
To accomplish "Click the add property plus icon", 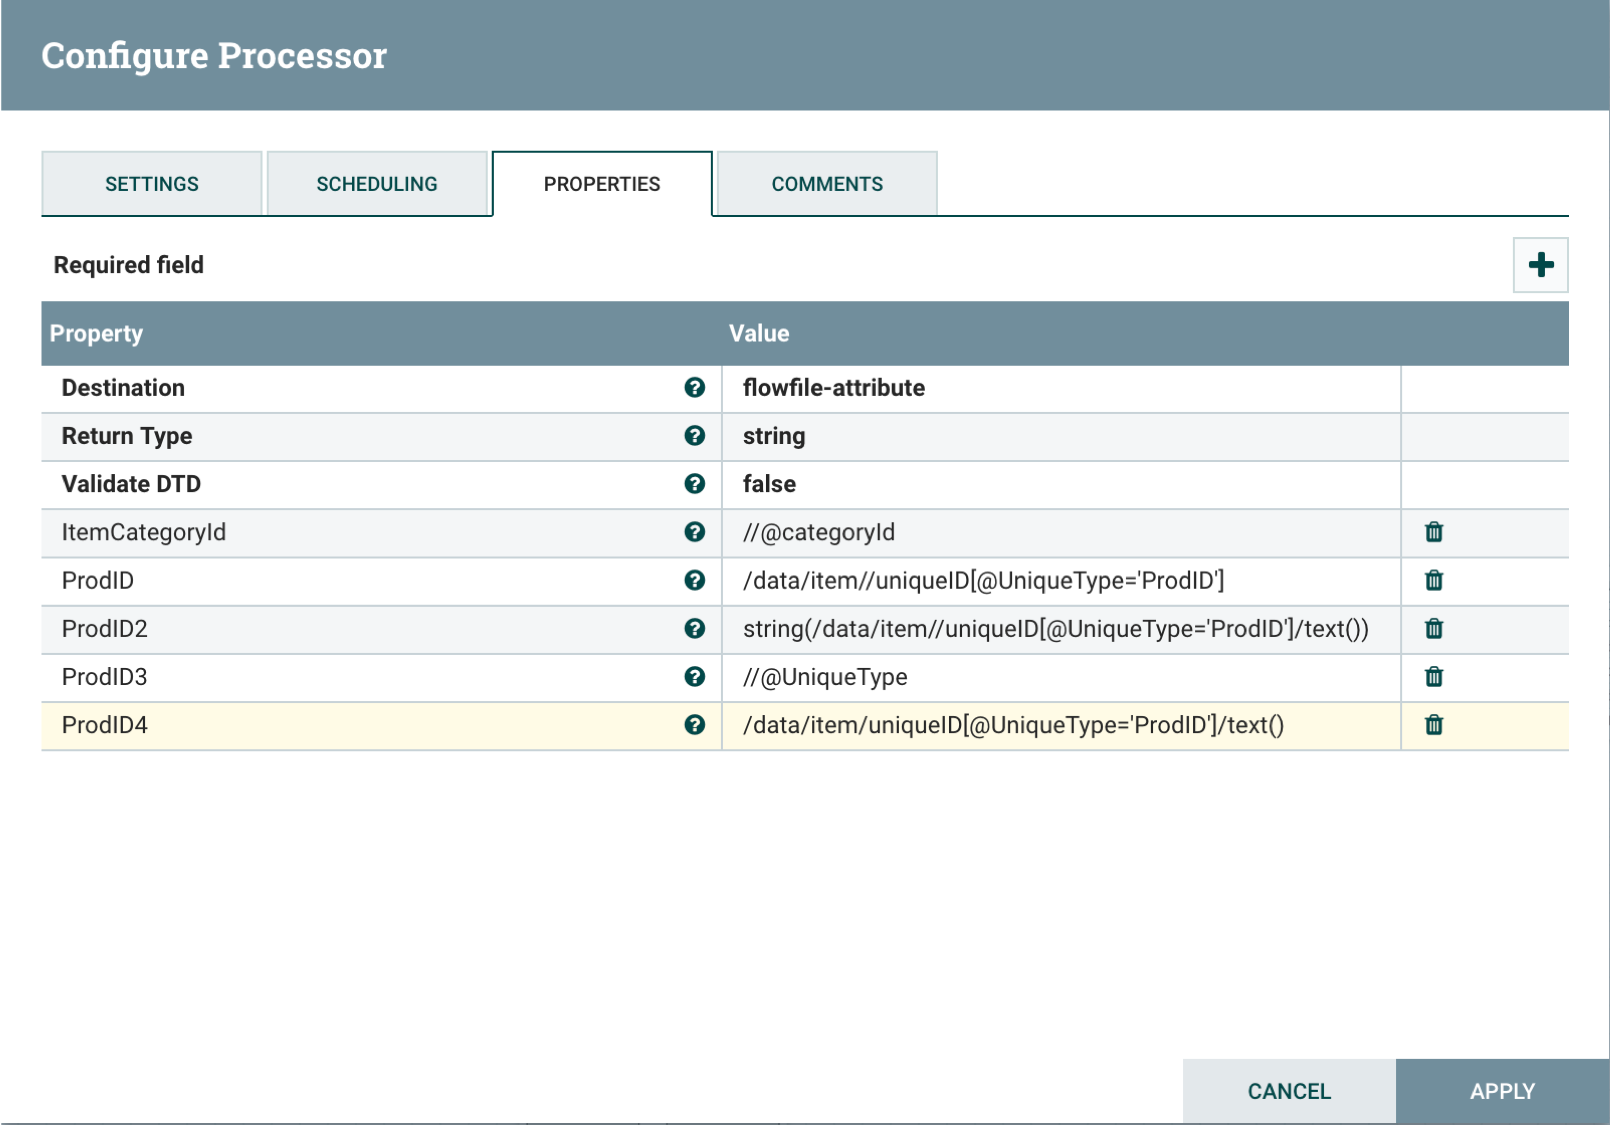I will tap(1540, 264).
